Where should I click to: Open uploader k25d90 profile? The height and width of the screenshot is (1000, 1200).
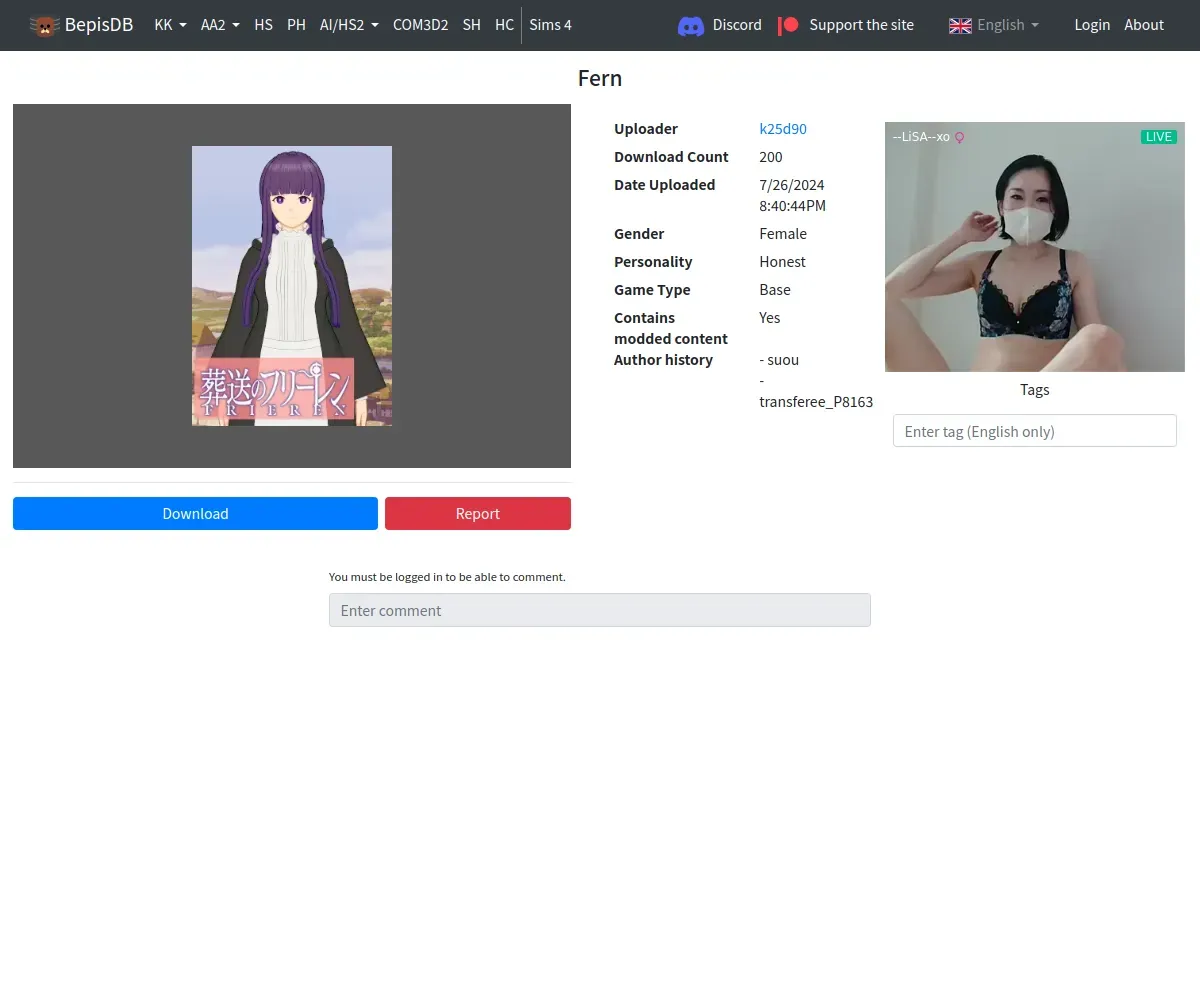783,129
